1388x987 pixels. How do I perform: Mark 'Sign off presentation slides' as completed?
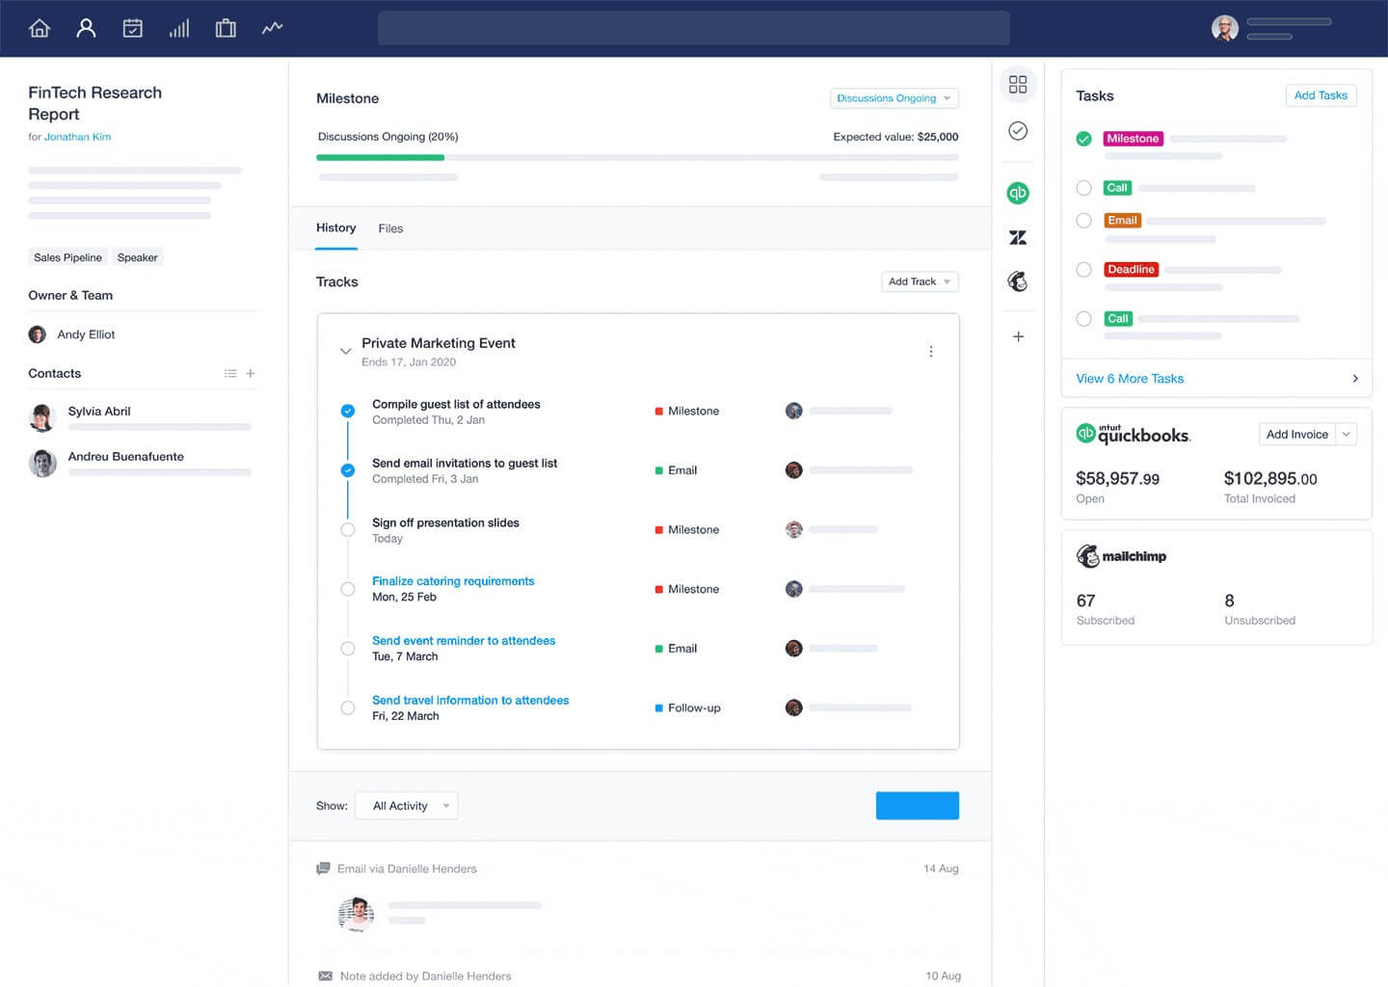(347, 529)
